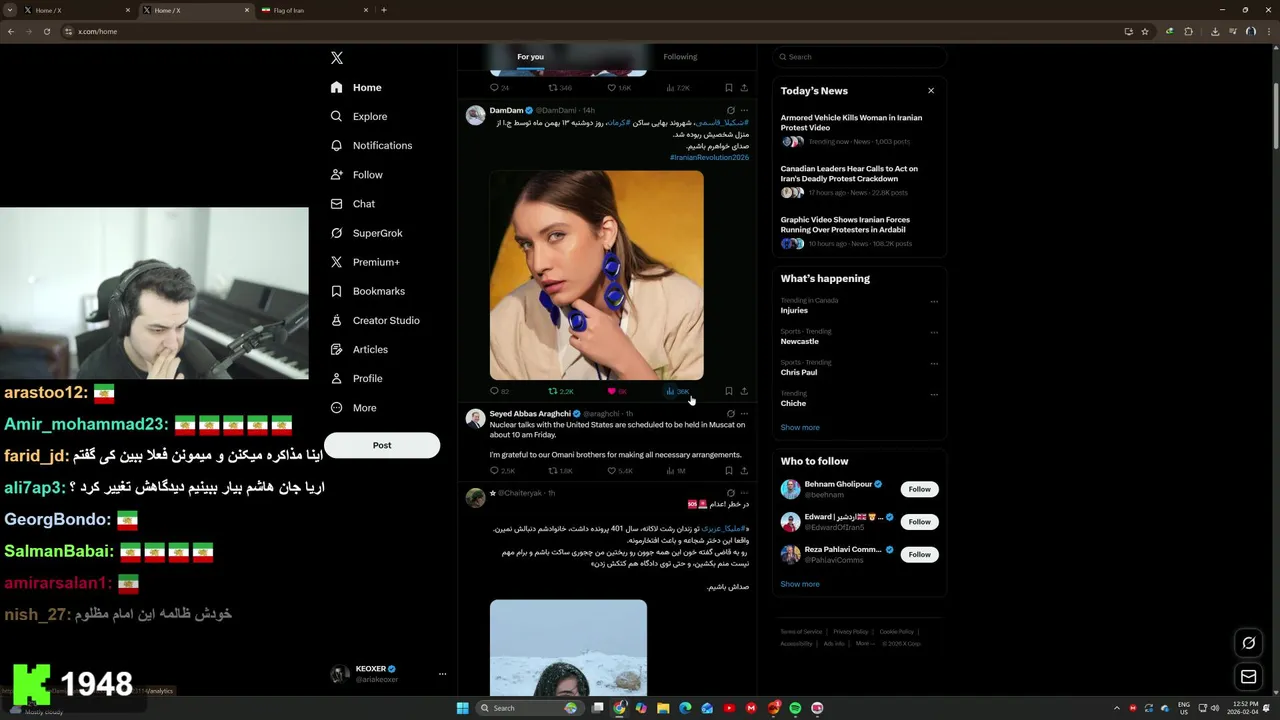Bookmark Seyed Abbas Araghchi's post
Image resolution: width=1280 pixels, height=720 pixels.
729,470
